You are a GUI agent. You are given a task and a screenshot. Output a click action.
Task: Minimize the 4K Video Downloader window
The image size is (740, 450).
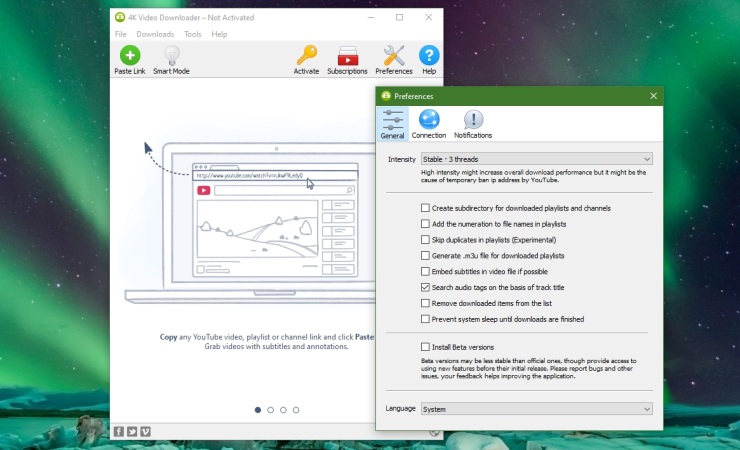[371, 17]
